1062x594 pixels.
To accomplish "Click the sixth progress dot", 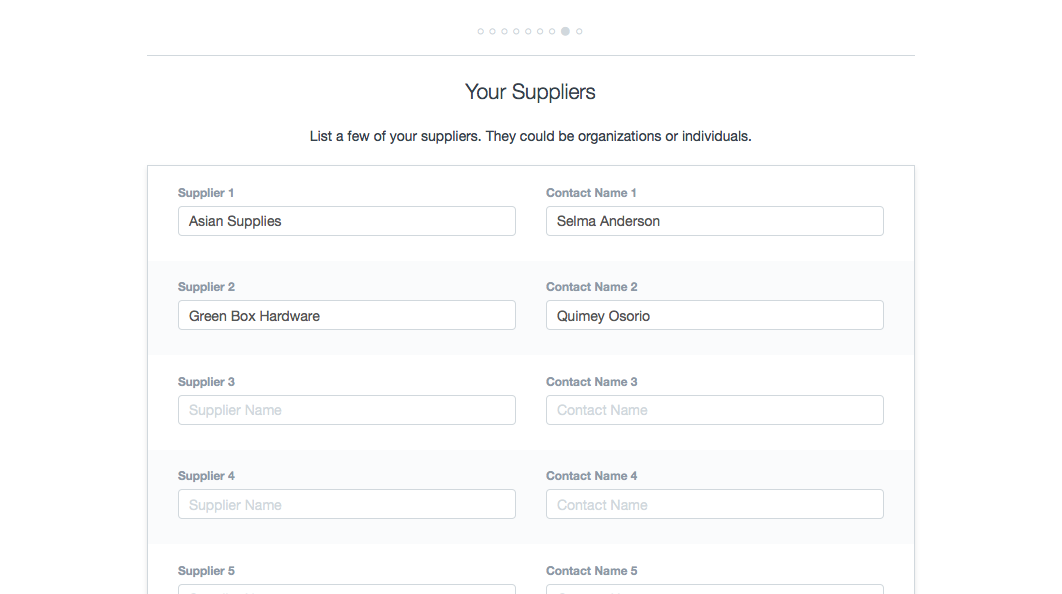I will (541, 32).
